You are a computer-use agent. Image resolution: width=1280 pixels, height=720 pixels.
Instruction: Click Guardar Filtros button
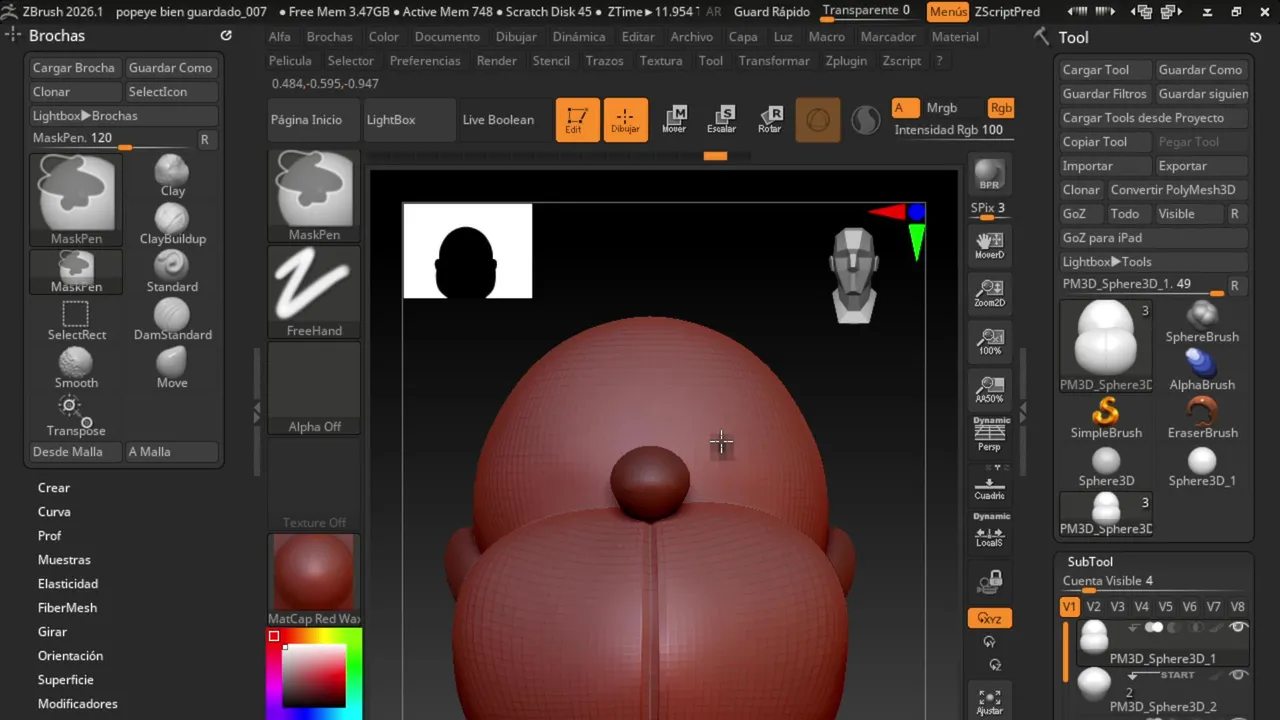point(1105,94)
